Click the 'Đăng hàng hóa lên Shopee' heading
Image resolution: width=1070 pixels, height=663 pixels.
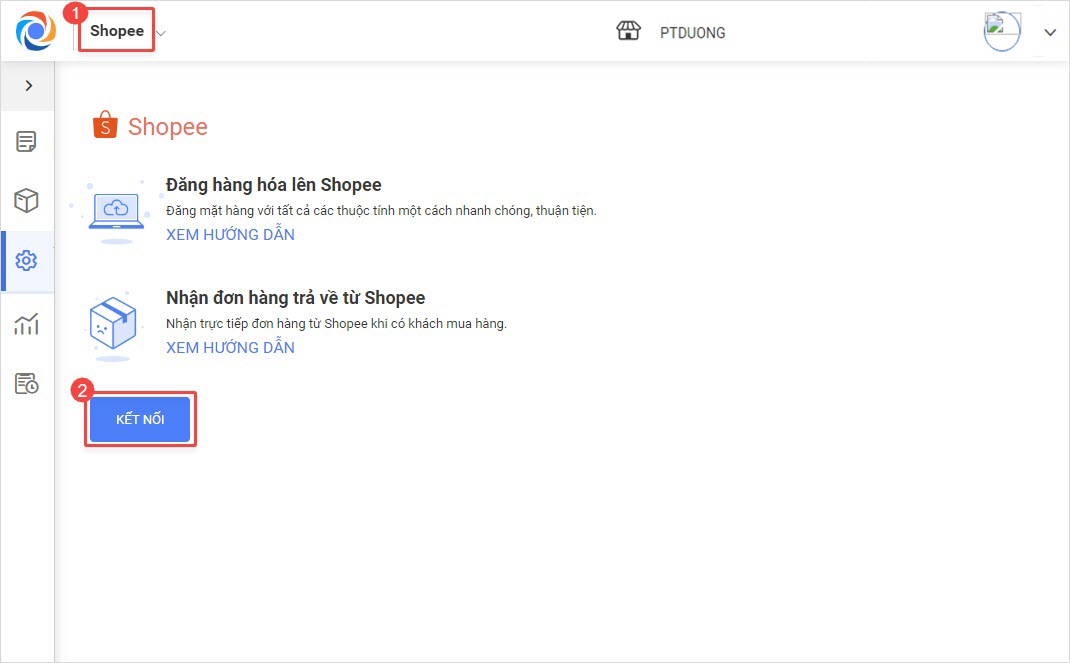click(274, 185)
